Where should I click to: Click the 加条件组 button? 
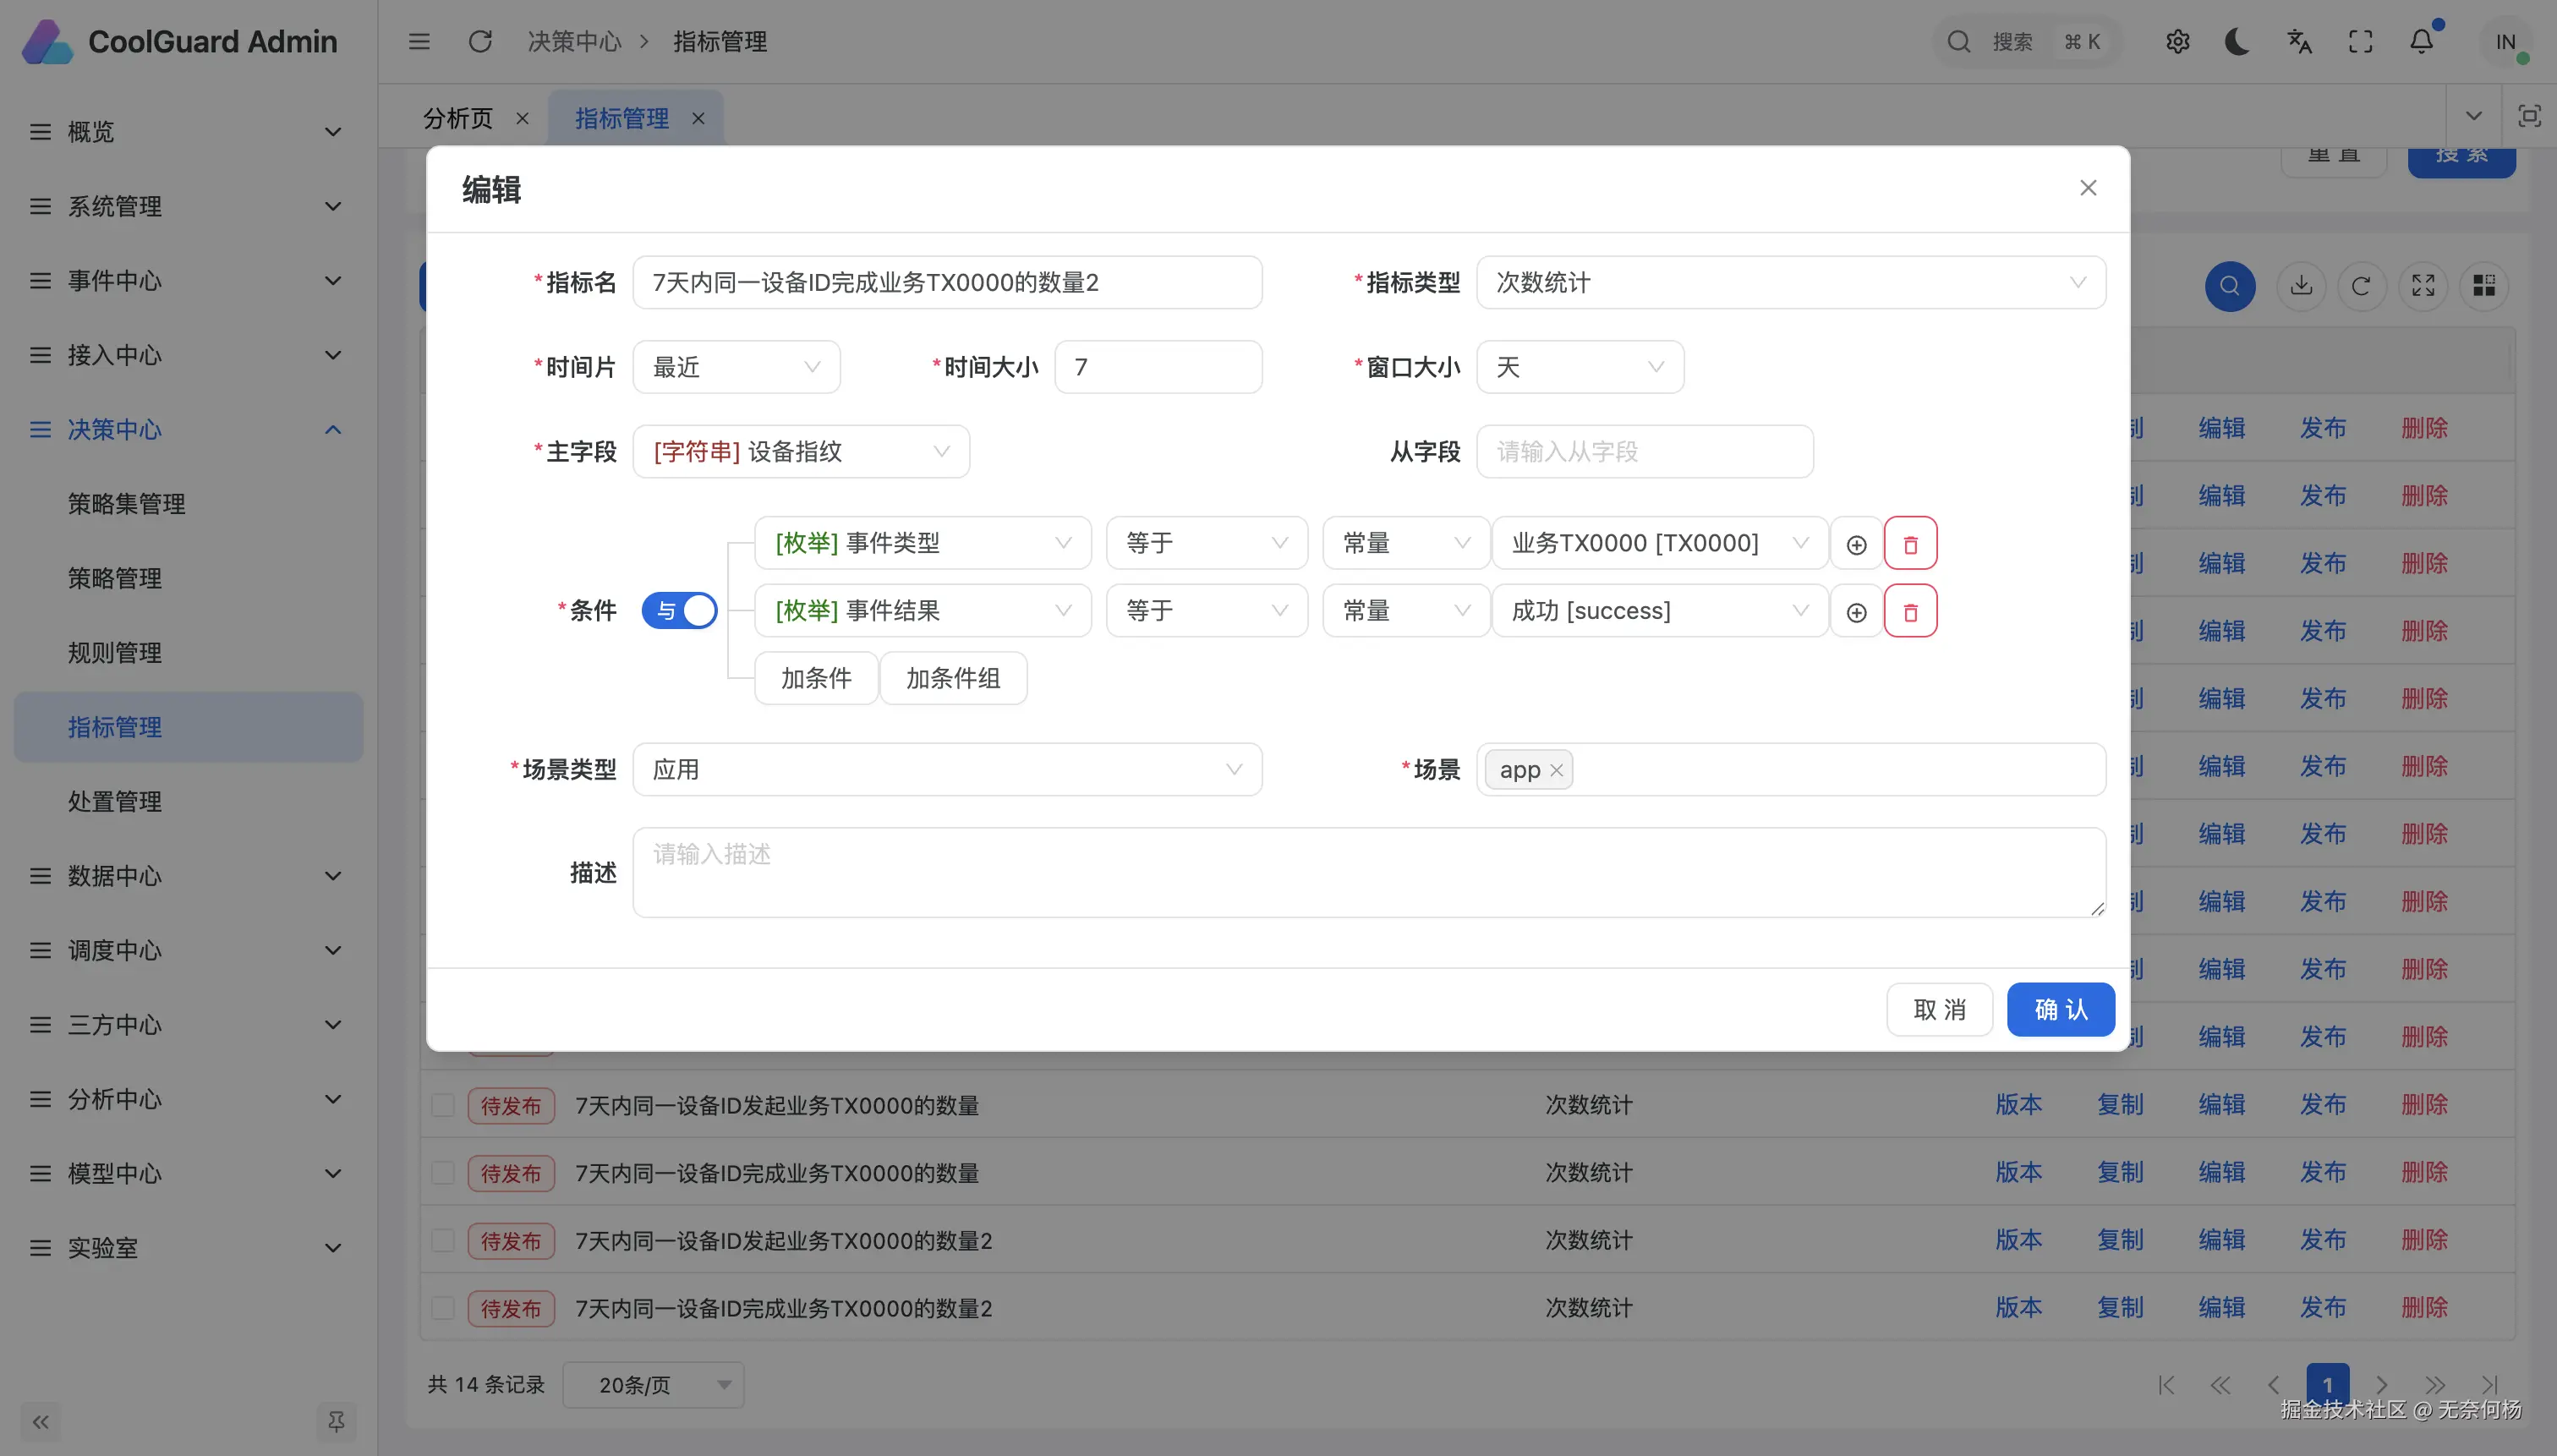952,678
